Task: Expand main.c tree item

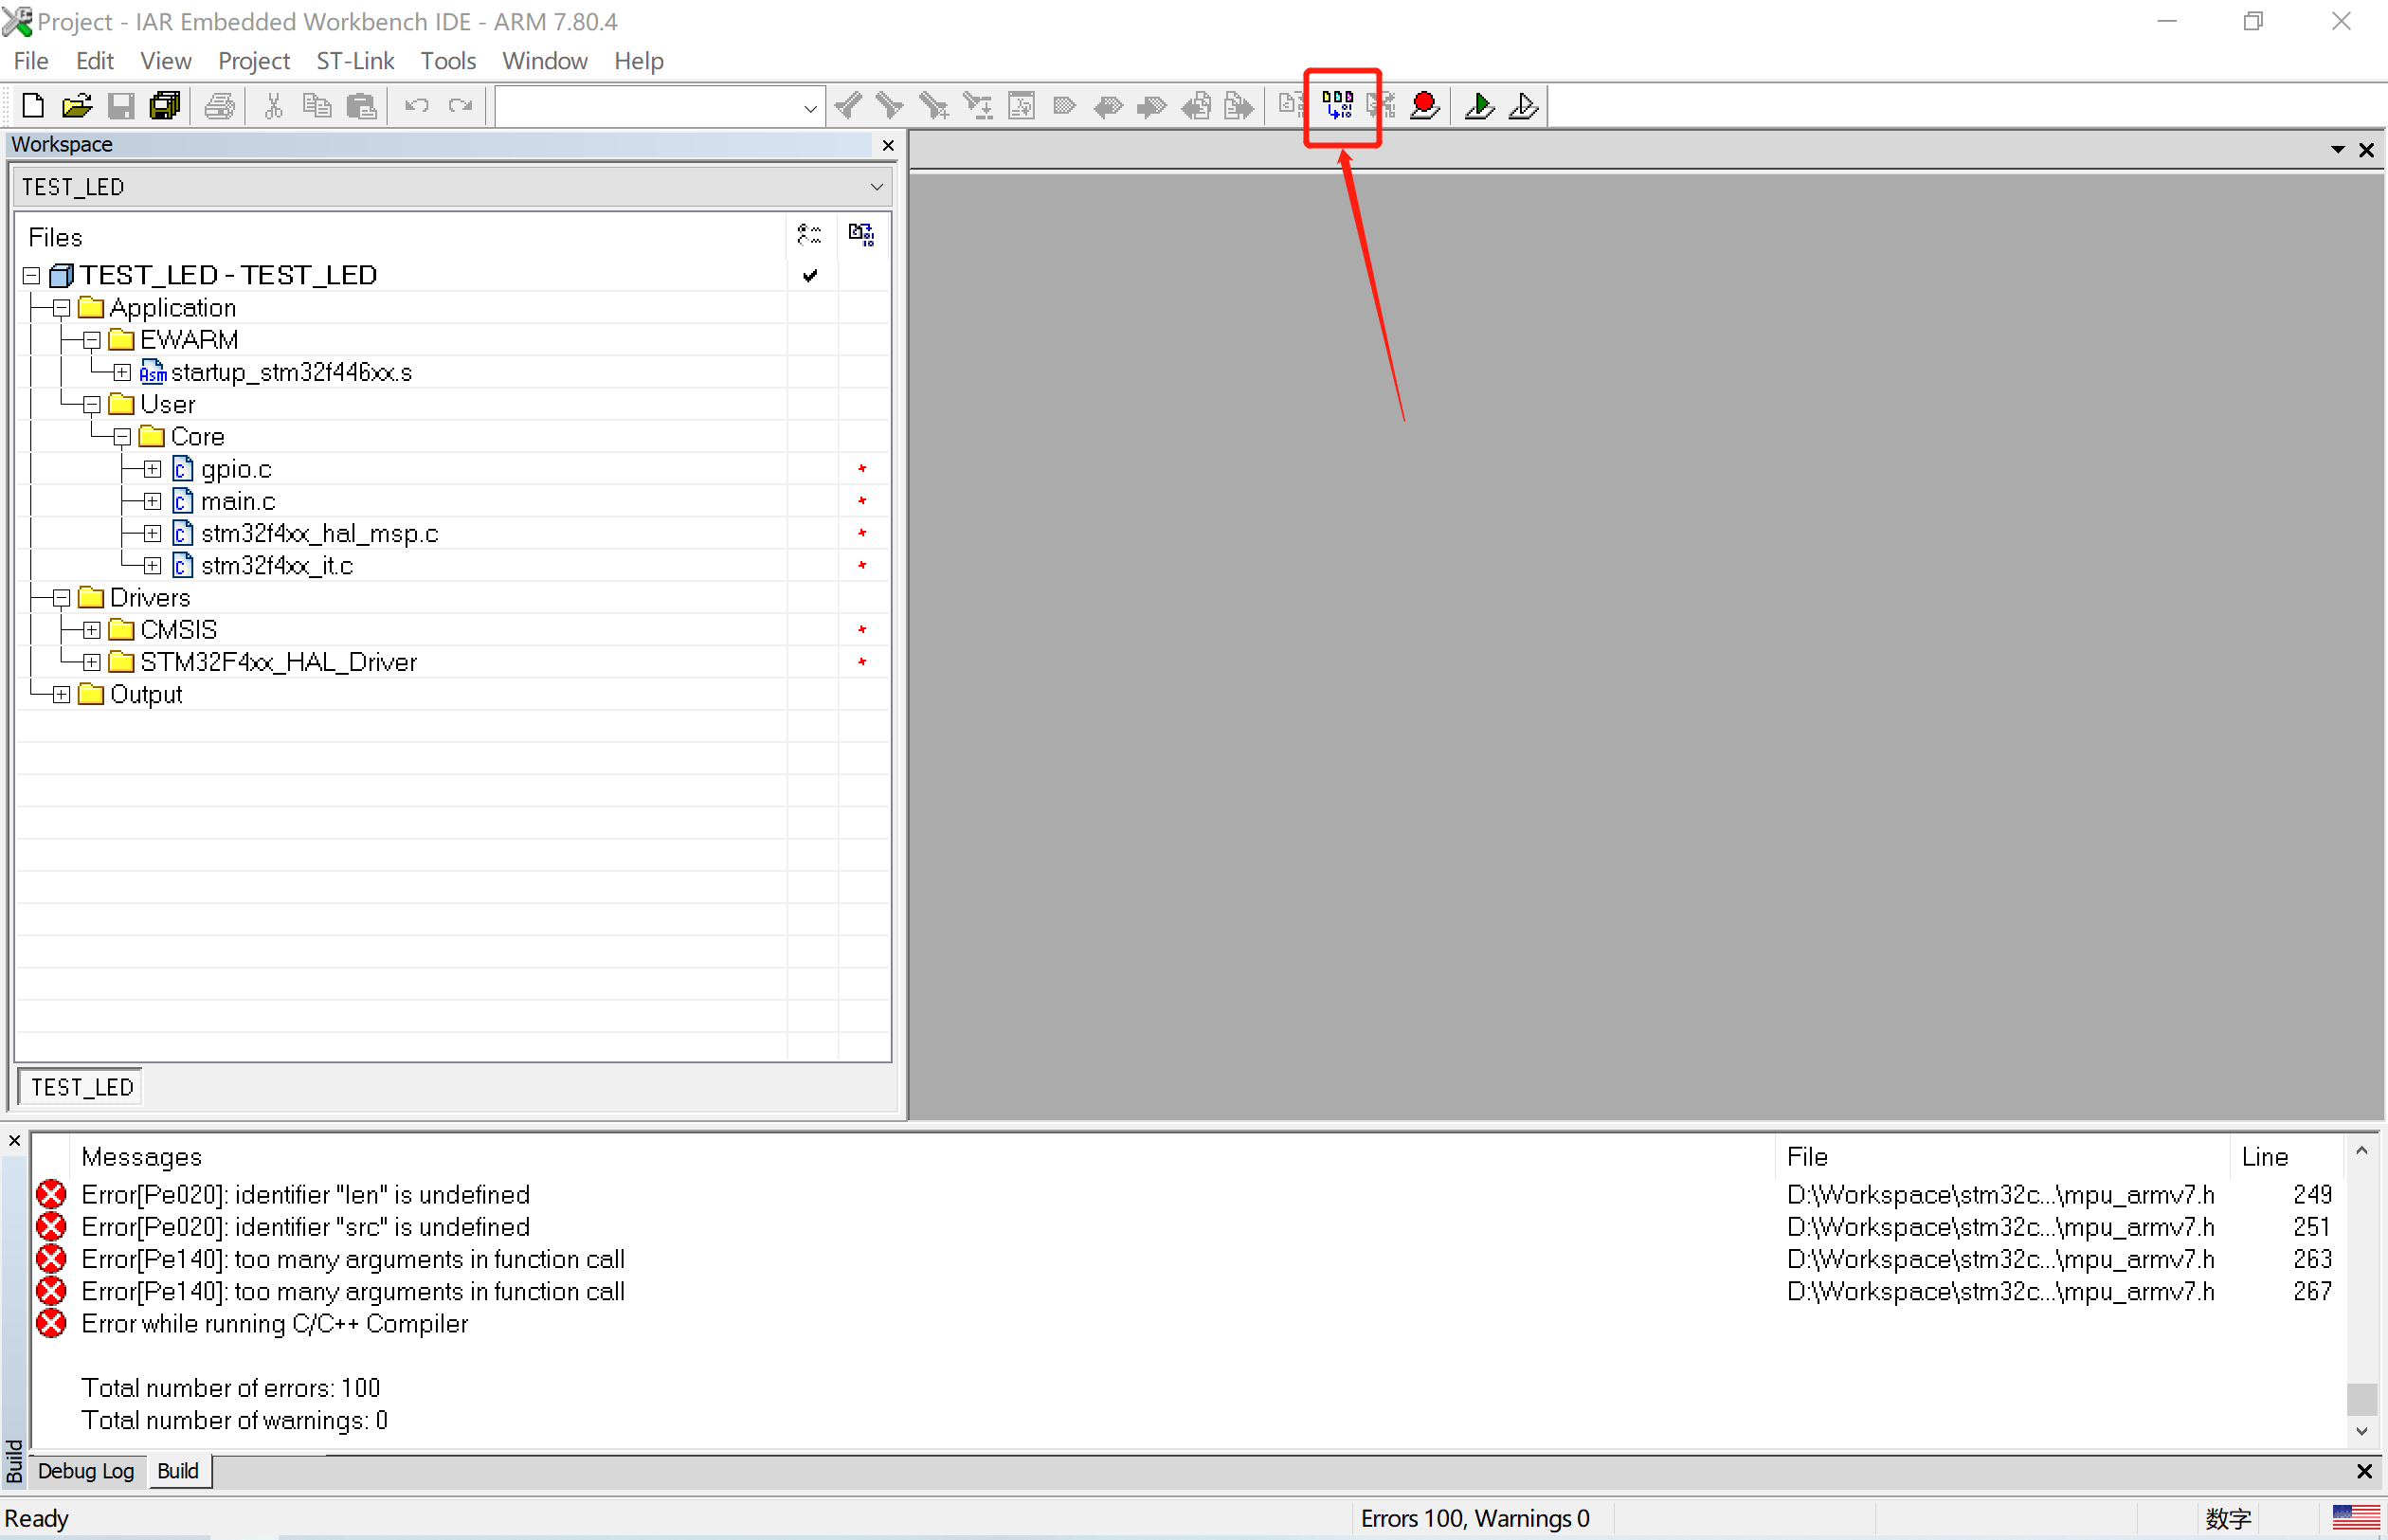Action: pos(152,501)
